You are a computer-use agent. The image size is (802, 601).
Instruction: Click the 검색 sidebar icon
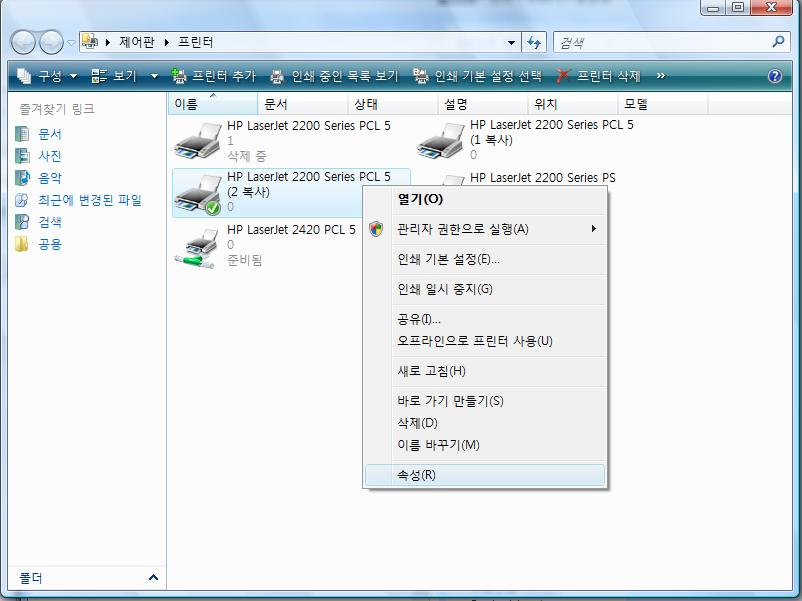click(x=22, y=222)
